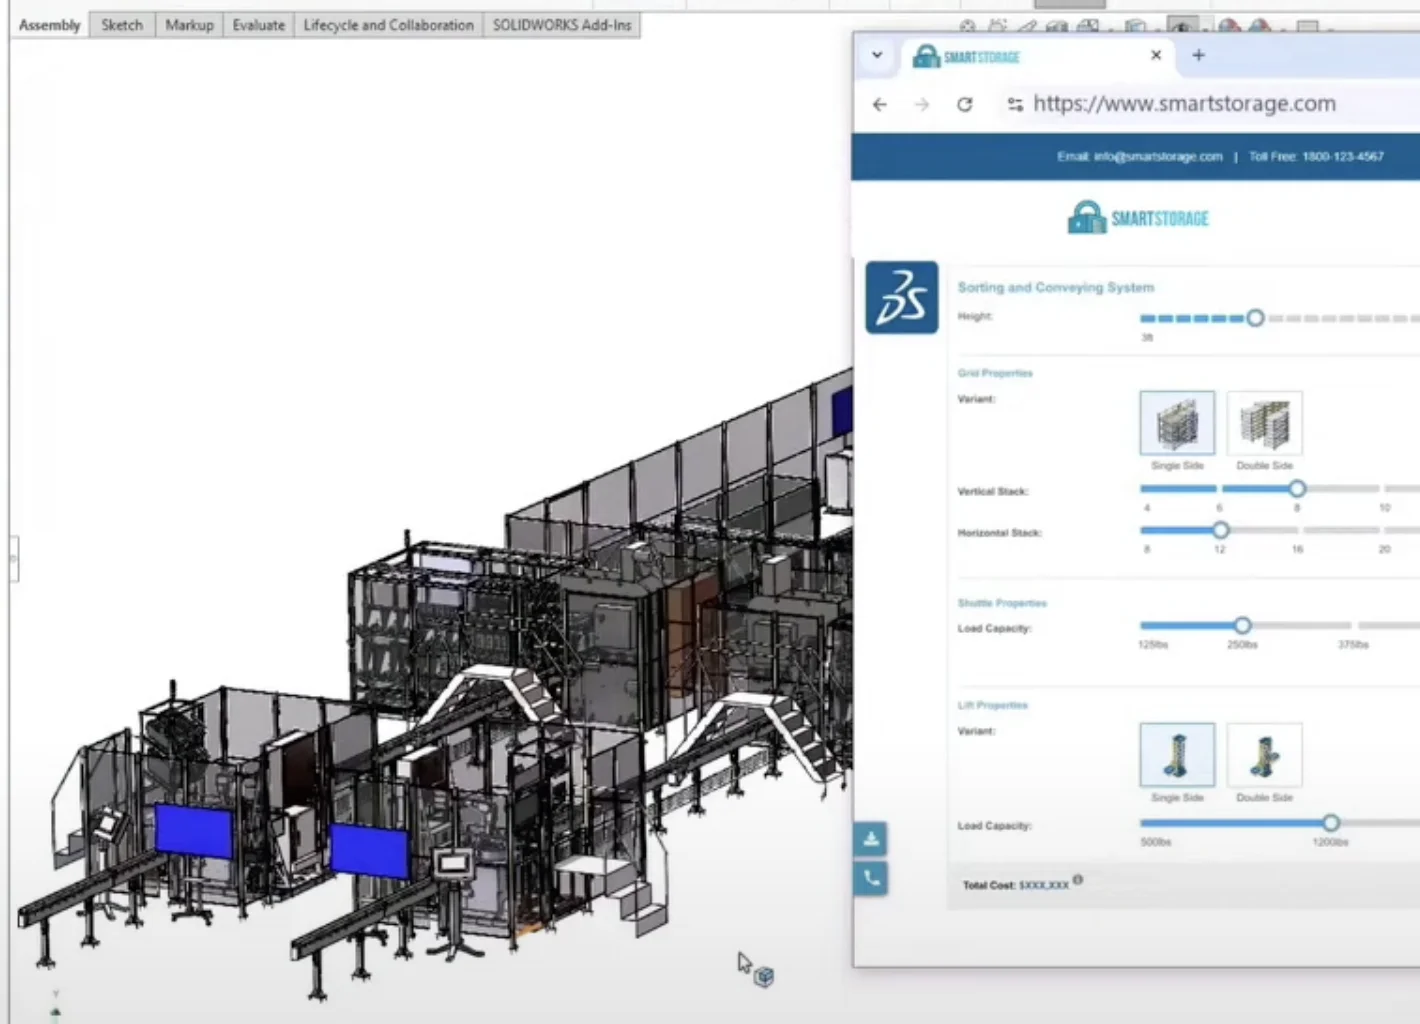Close the SmartStorage browser tab
The image size is (1420, 1024).
(x=1156, y=55)
